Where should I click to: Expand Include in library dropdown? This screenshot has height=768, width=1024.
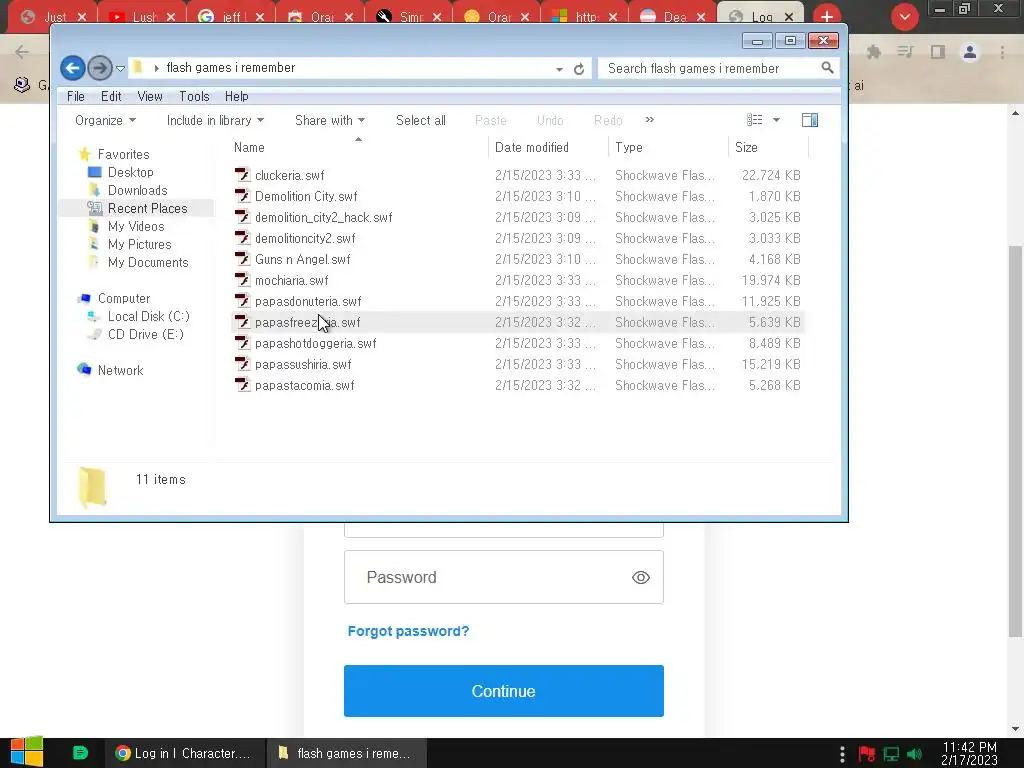click(x=215, y=120)
